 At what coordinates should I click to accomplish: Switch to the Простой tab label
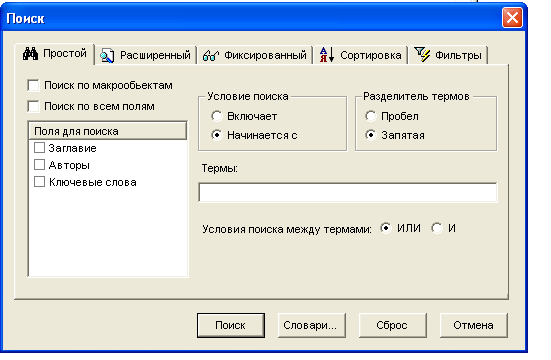[65, 53]
